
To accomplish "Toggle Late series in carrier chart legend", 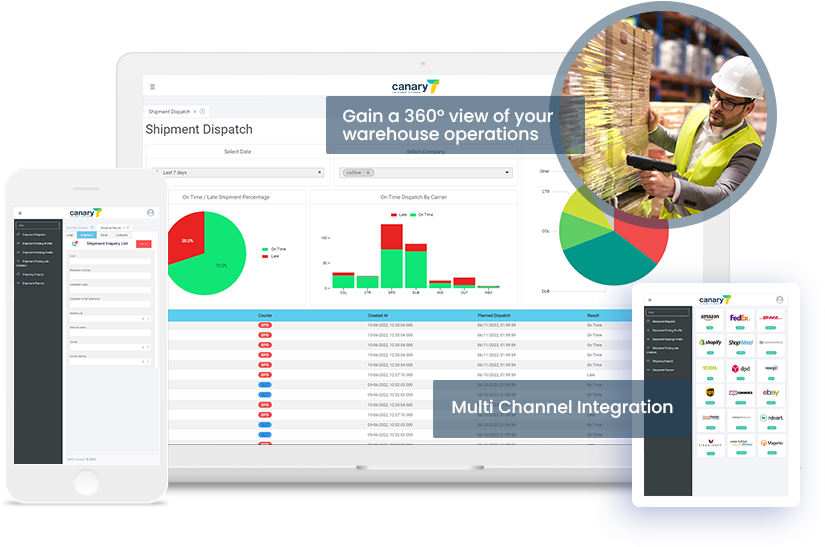I will coord(399,215).
